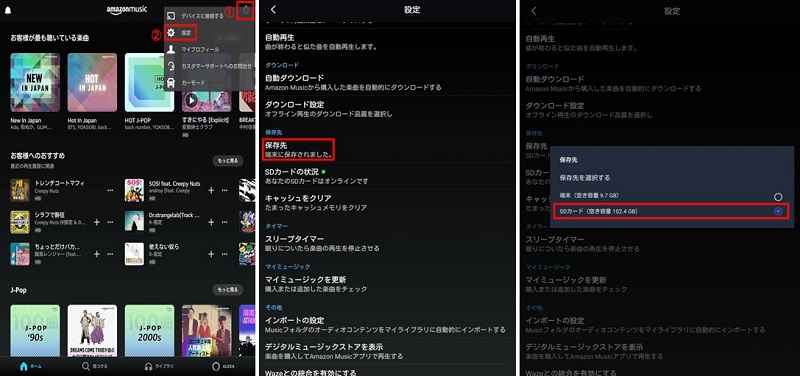Go back from the dimmed 設定 screen with dialog
This screenshot has height=376, width=800.
coord(534,11)
